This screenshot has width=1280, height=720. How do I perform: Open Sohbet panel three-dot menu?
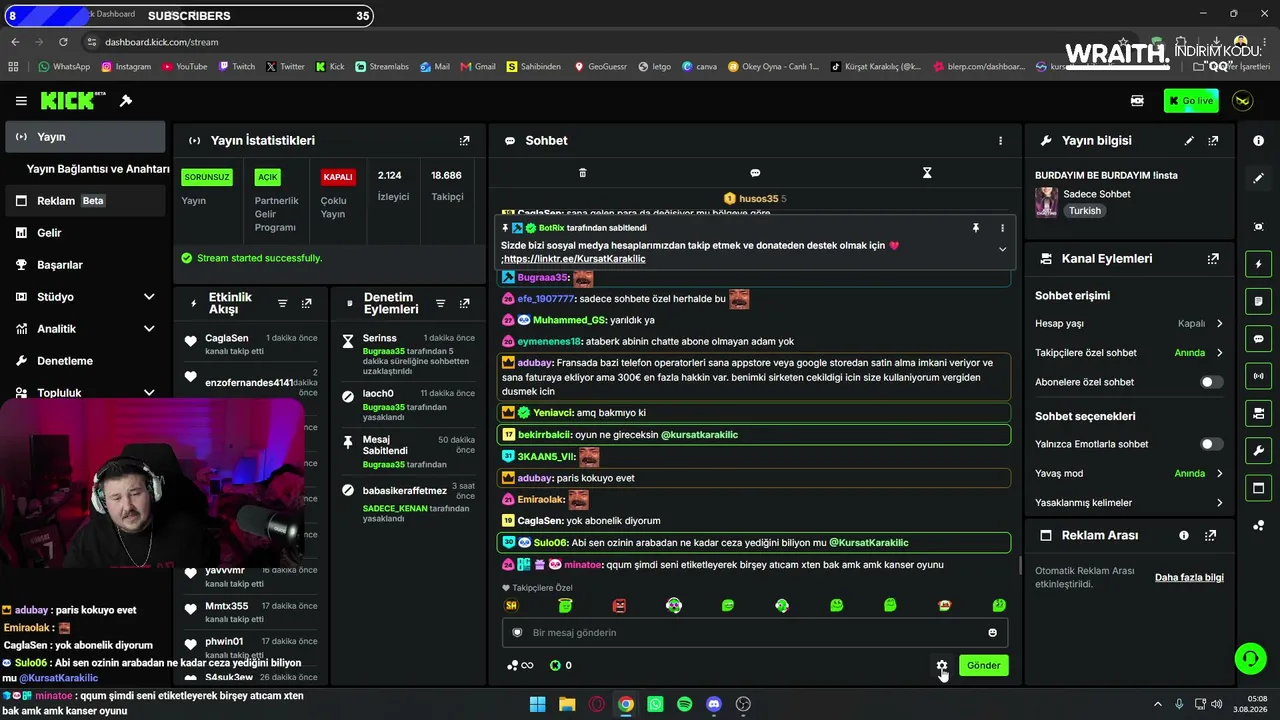(x=1000, y=141)
